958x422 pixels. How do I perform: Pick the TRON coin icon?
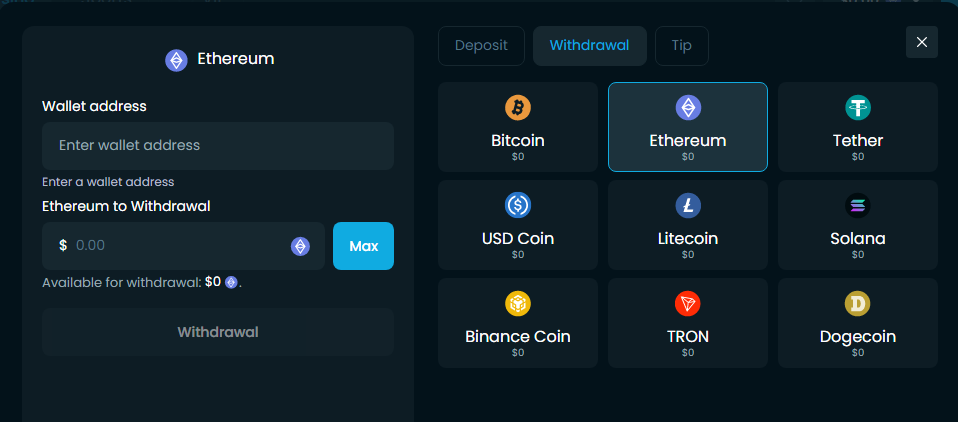point(688,303)
